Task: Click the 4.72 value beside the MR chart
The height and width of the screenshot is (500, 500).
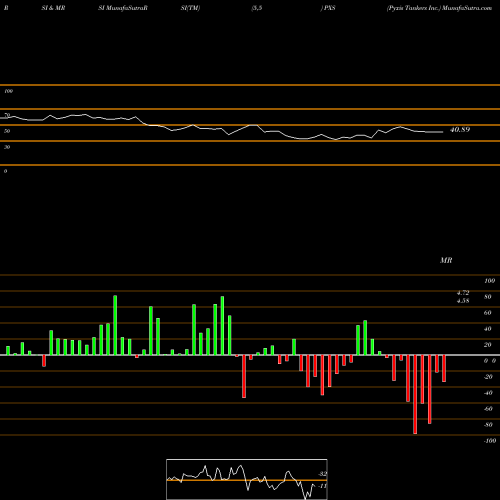Action: 463,293
